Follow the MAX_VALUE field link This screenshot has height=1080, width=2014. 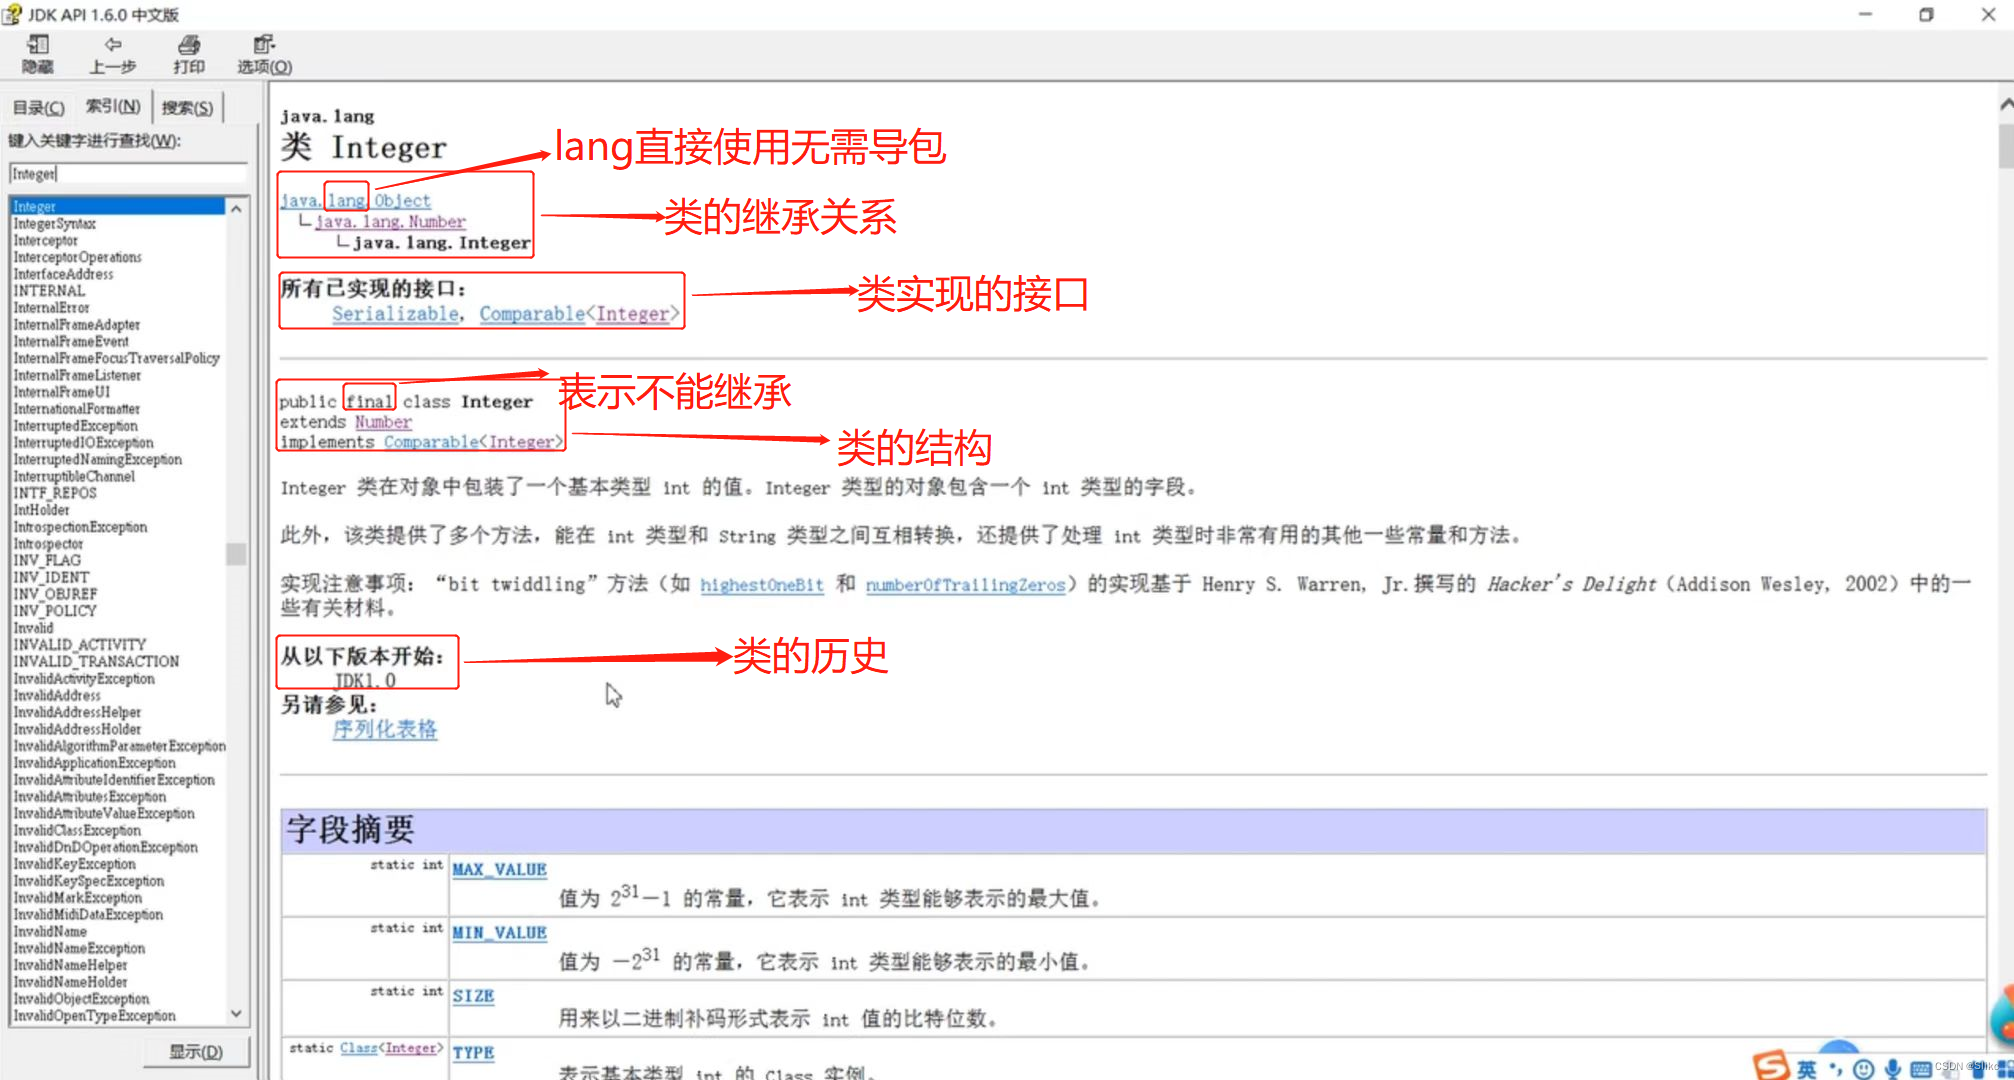[x=499, y=869]
